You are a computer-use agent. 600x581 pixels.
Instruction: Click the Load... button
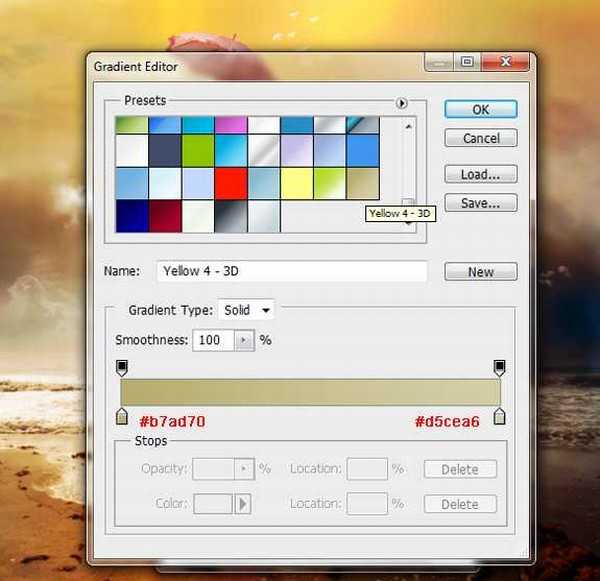tap(480, 174)
